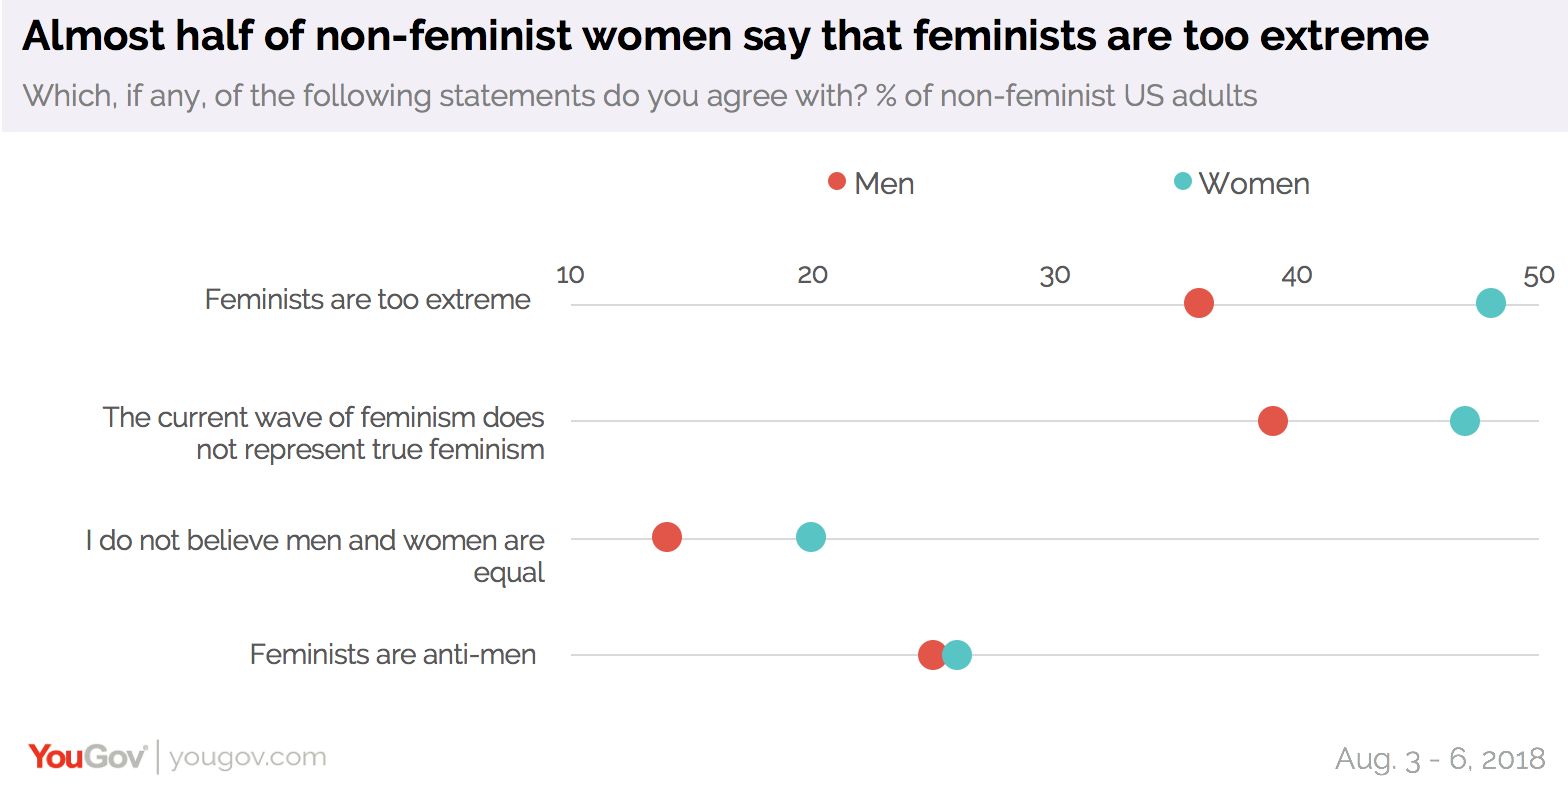1568x792 pixels.
Task: Select Women's dot for 'Feminists are too extreme'
Action: pyautogui.click(x=1490, y=303)
